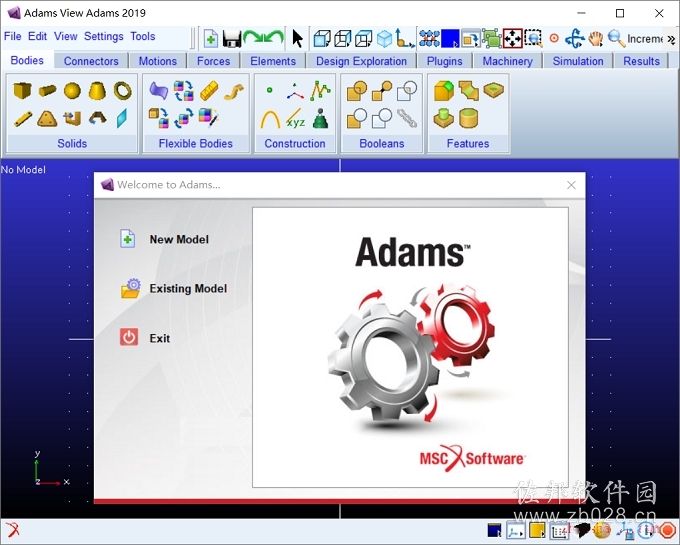
Task: Select the Cylinder solid tool
Action: 47,91
